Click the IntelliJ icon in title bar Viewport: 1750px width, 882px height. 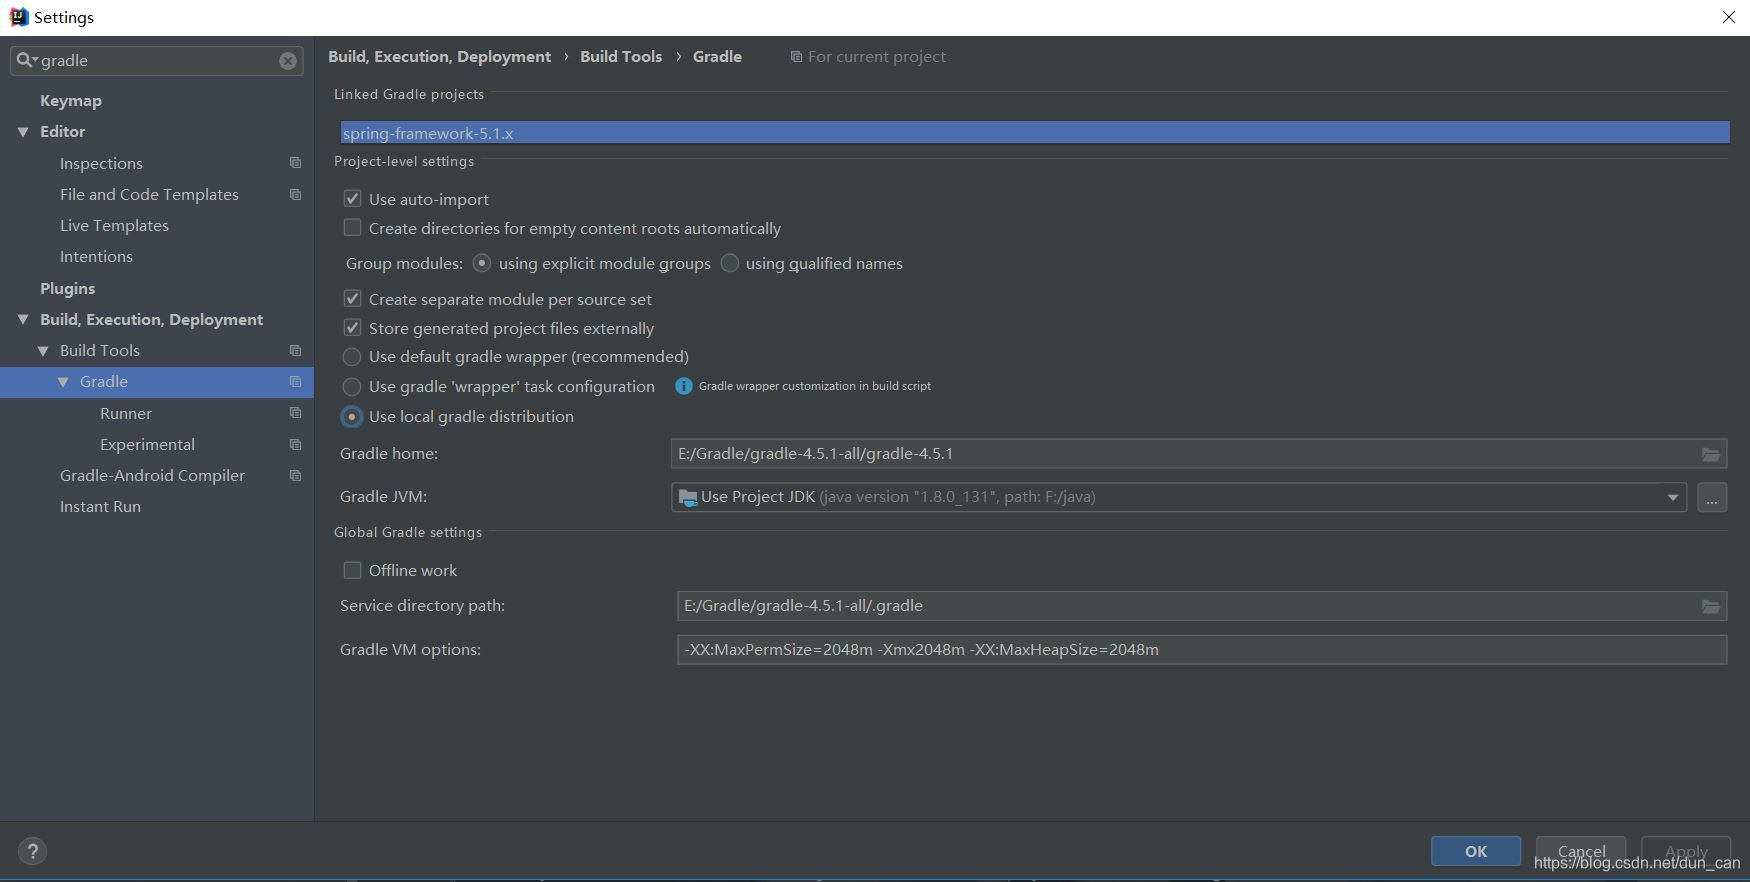pos(18,17)
